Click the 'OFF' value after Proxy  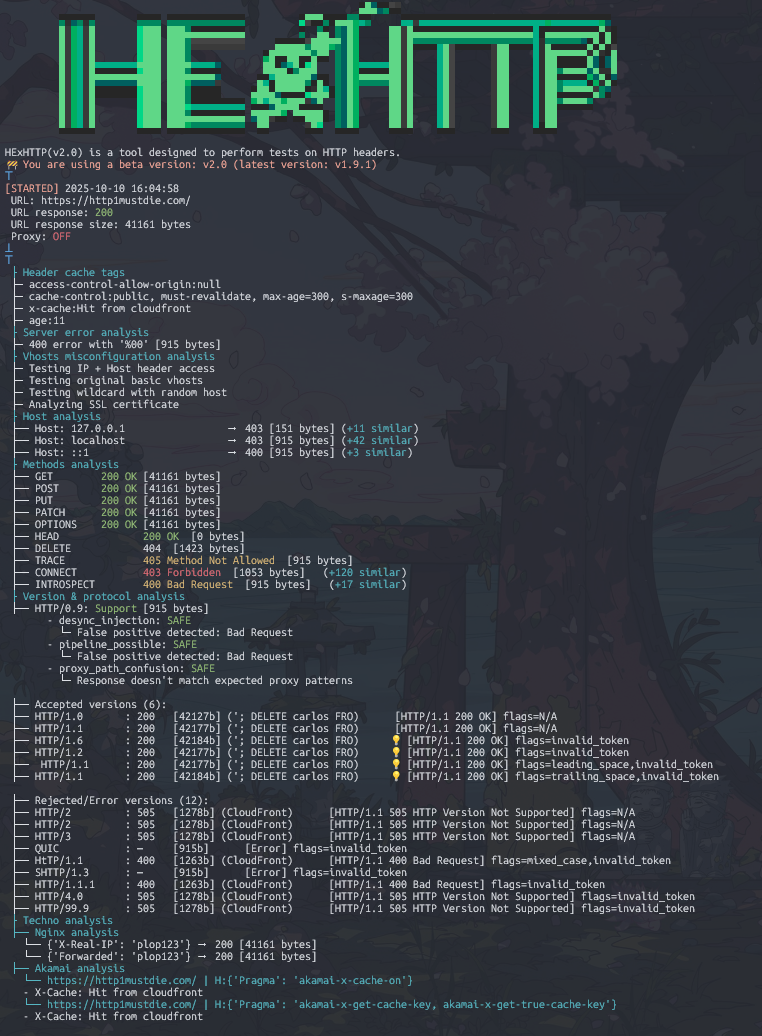(x=61, y=237)
